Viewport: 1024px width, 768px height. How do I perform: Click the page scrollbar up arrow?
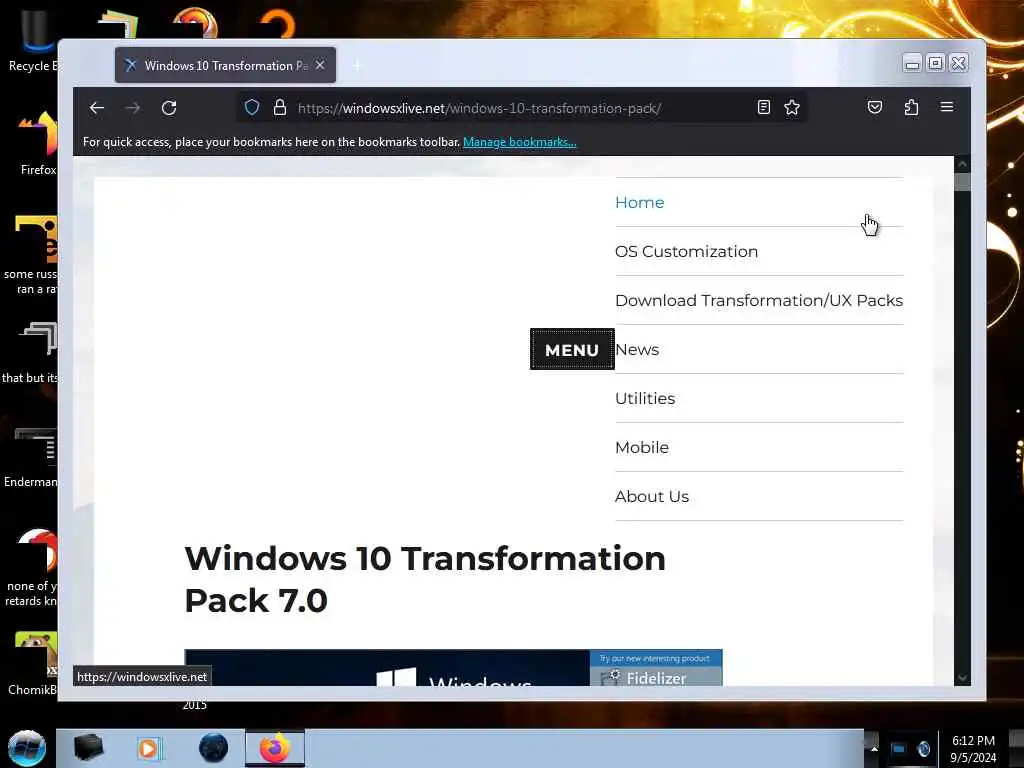click(962, 163)
